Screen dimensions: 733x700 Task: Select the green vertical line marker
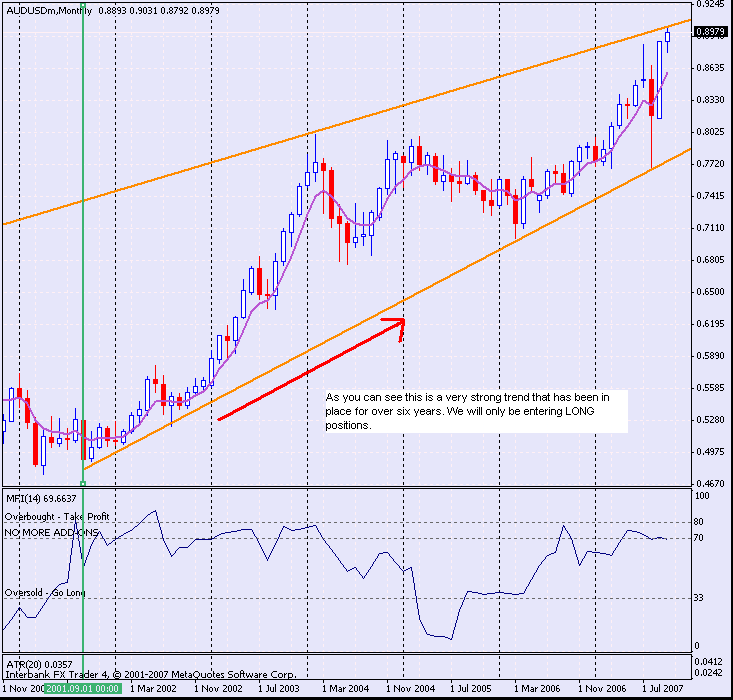pos(83,243)
